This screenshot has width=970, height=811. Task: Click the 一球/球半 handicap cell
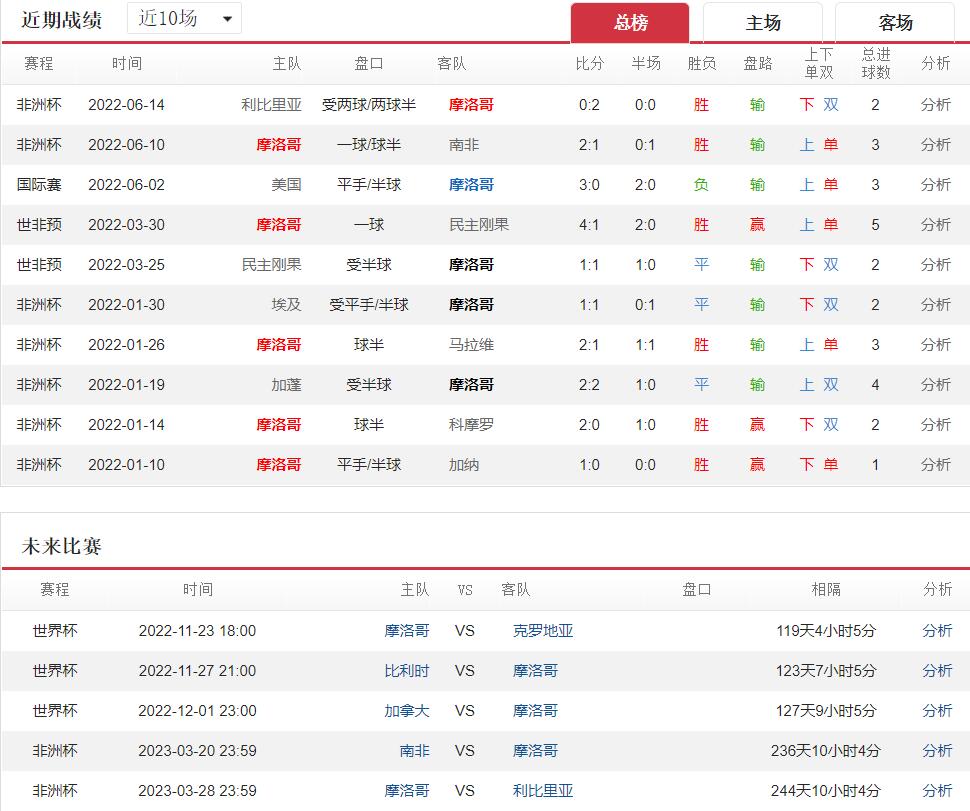(x=369, y=145)
